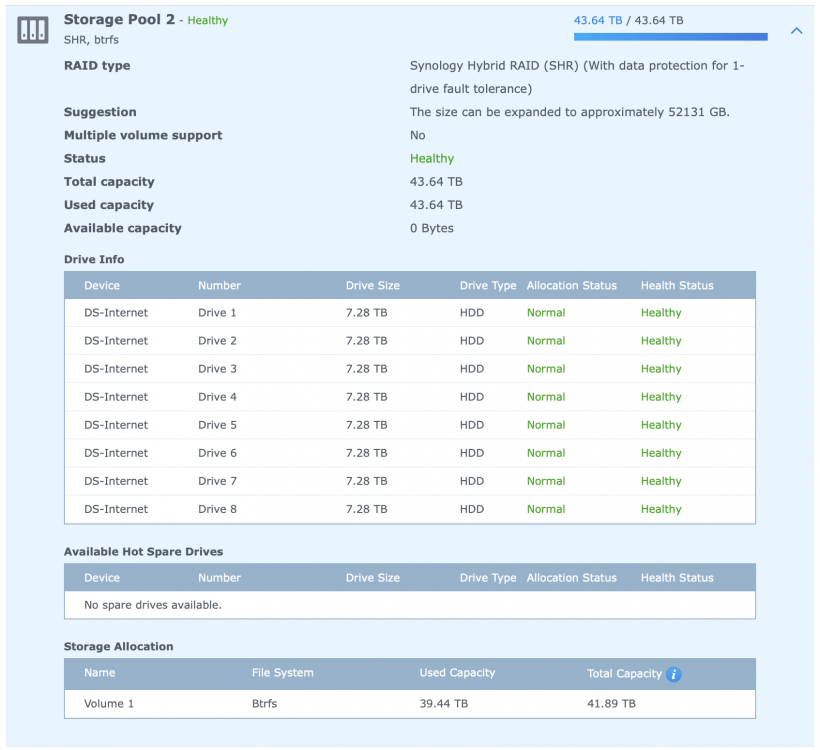Select Volume 1 in Storage Allocation
This screenshot has width=820, height=750.
pos(109,704)
